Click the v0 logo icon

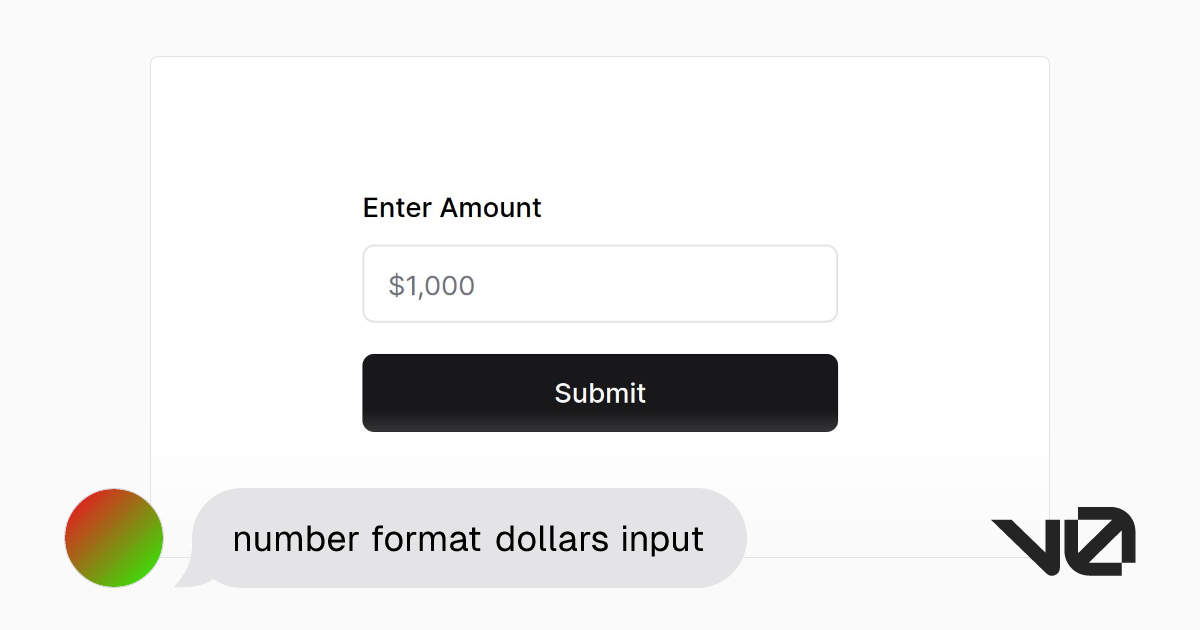tap(1063, 538)
